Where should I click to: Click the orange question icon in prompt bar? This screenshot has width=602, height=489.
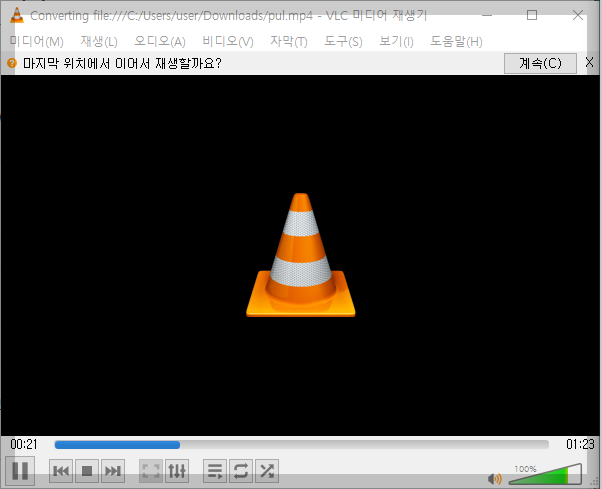click(12, 63)
